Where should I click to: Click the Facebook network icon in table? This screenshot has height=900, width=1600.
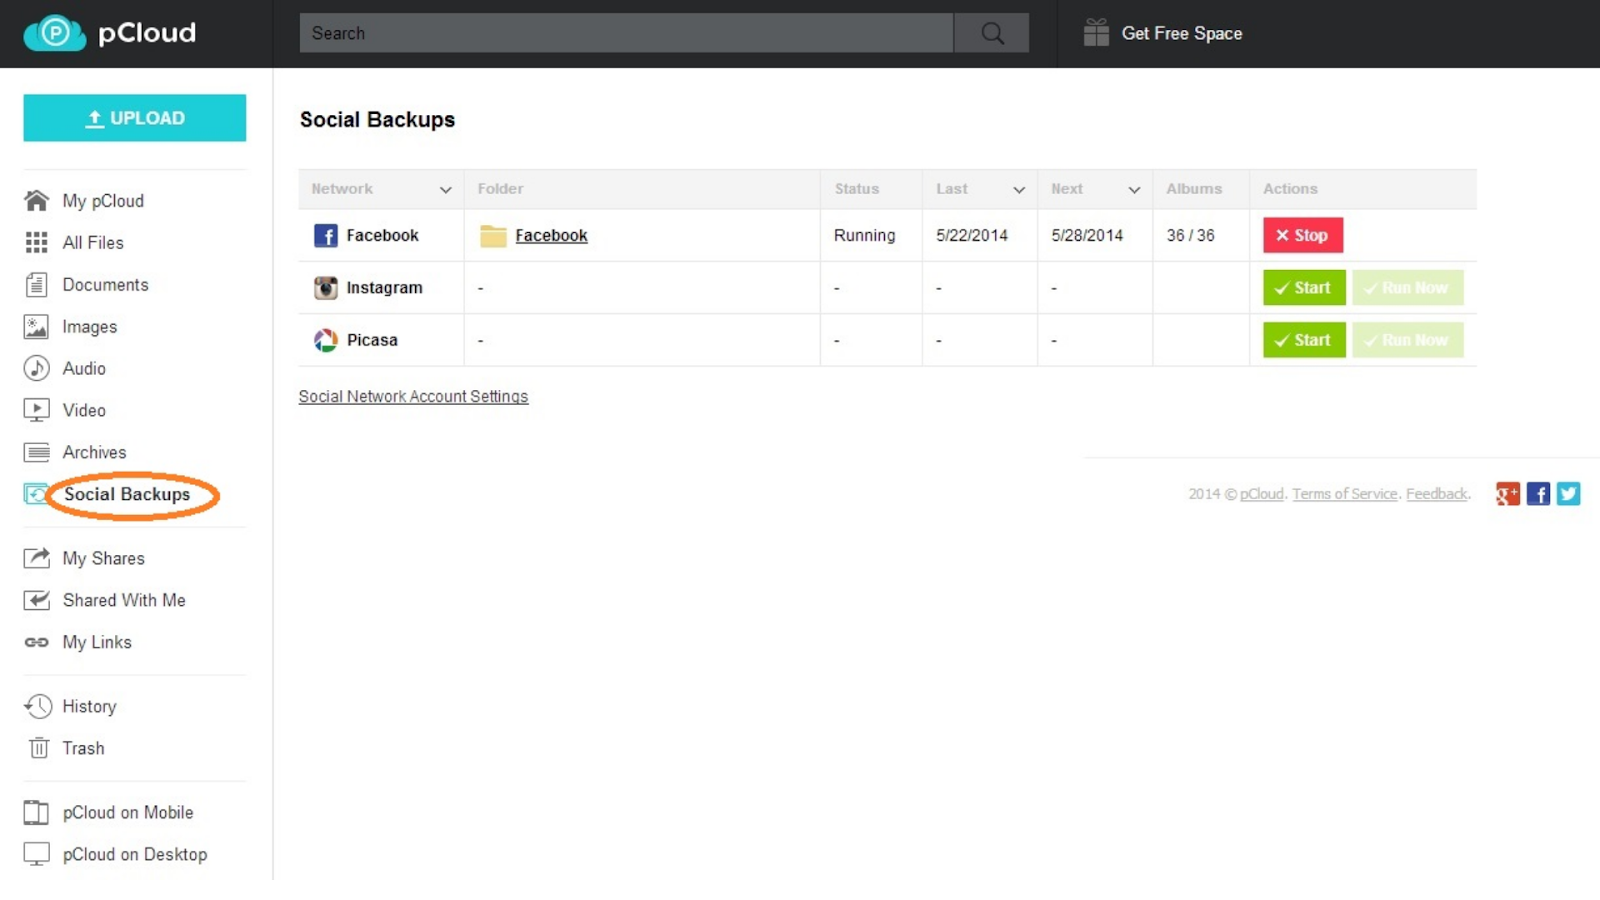coord(326,236)
